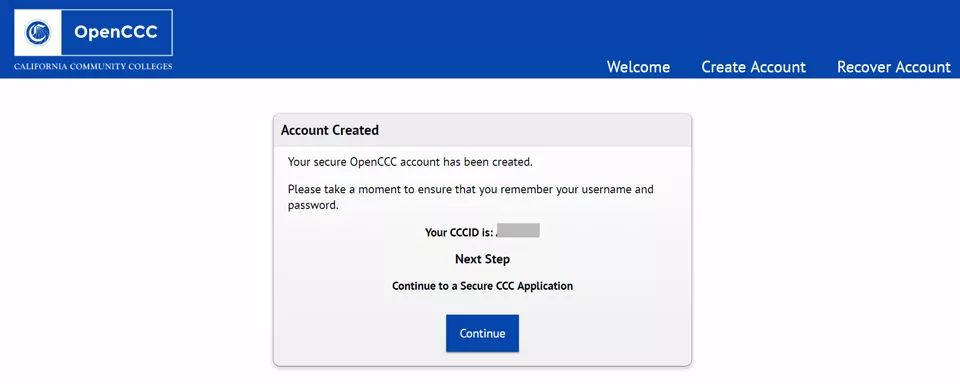Click the word password ending the reminder

[x=313, y=206]
